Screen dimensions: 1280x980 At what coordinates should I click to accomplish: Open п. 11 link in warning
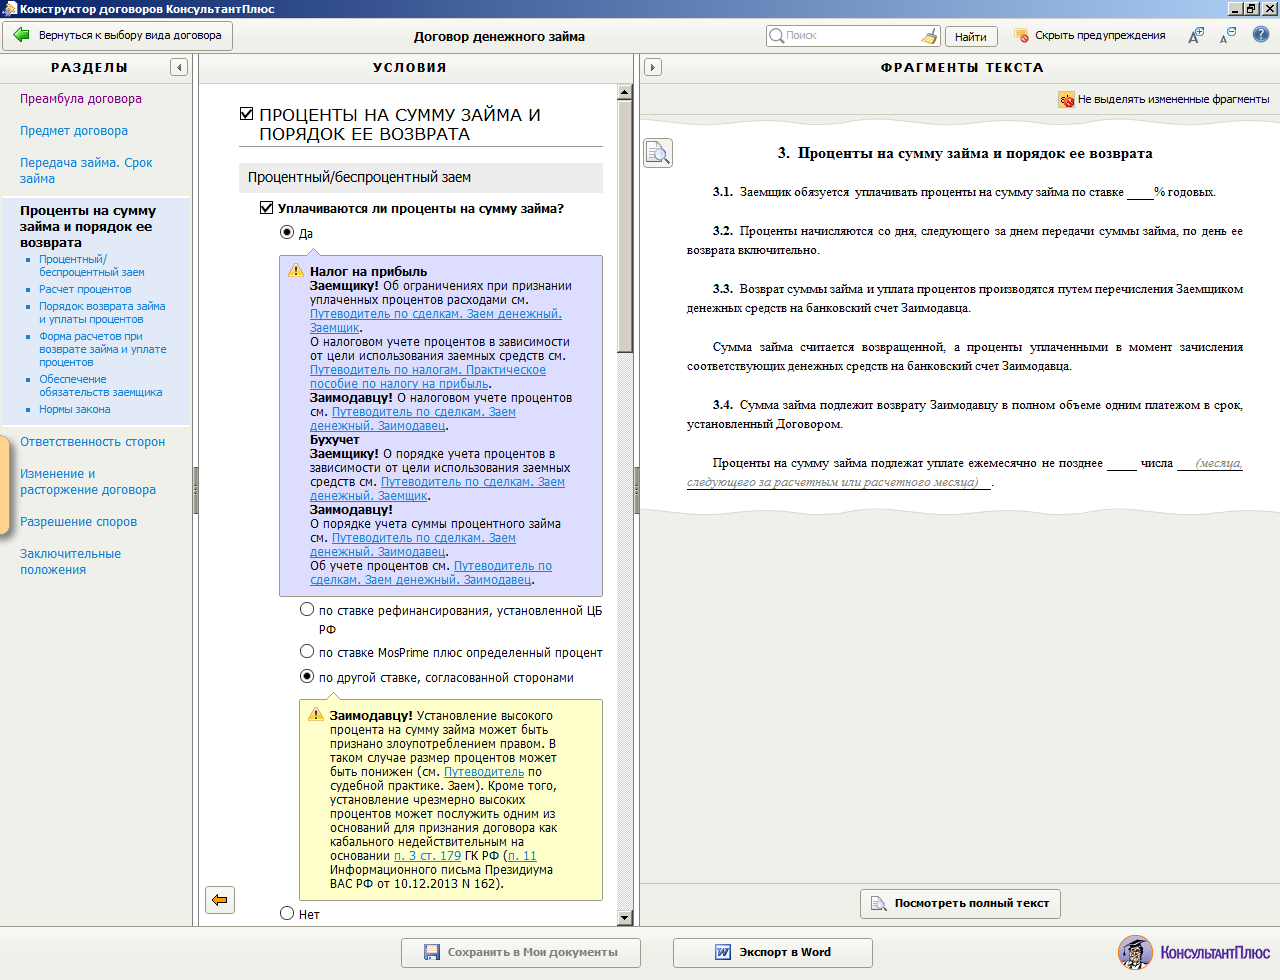[x=522, y=856]
